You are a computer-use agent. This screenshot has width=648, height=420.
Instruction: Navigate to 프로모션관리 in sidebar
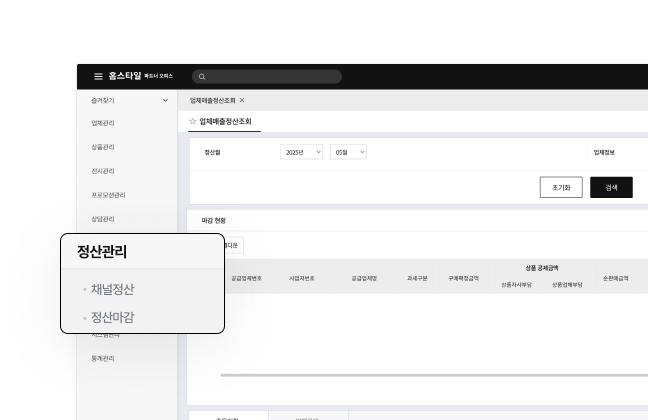[108, 195]
